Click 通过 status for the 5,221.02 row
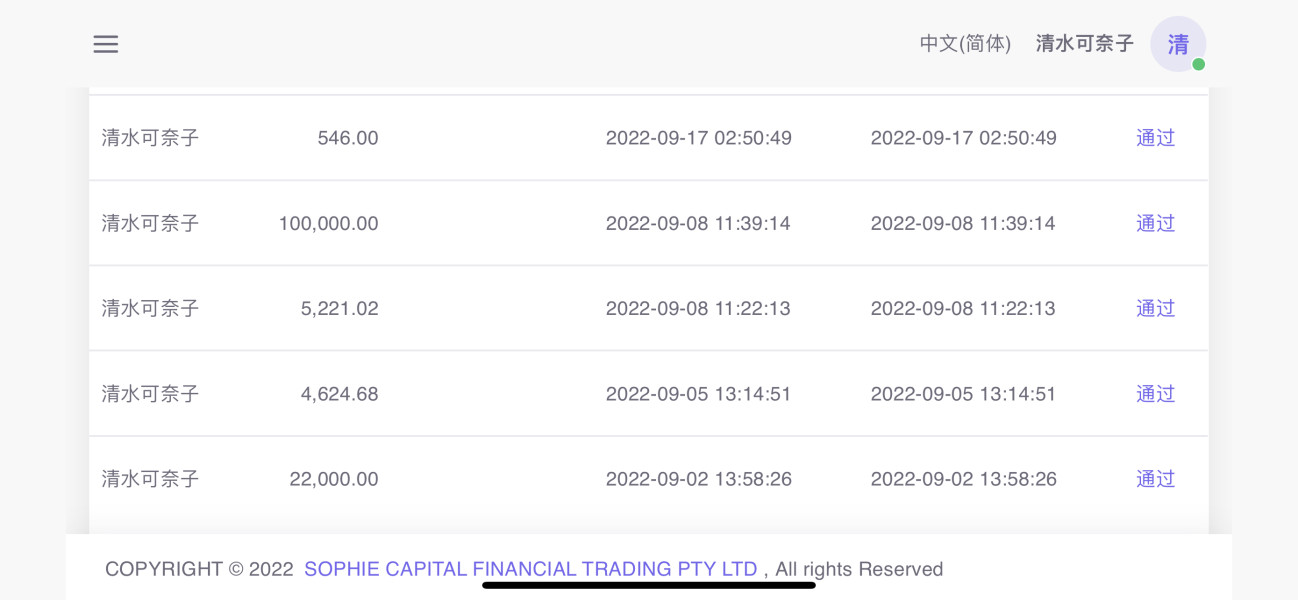Viewport: 1298px width, 600px height. (1155, 308)
